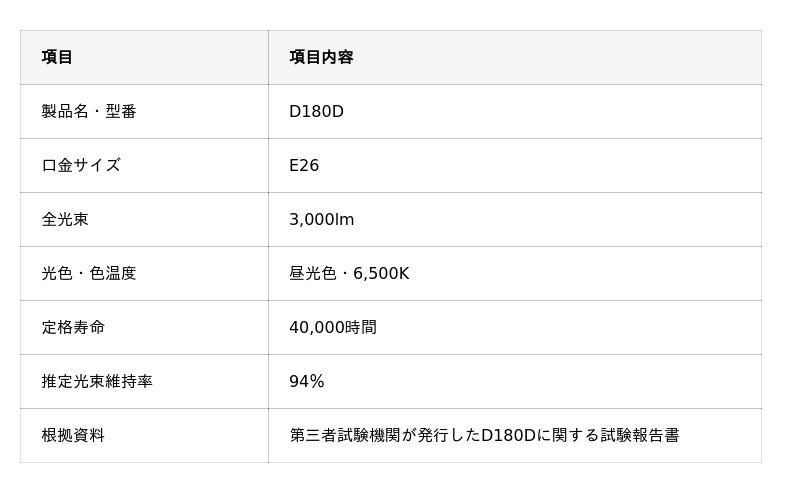Click the E26 base size value
The width and height of the screenshot is (800, 493).
[304, 165]
